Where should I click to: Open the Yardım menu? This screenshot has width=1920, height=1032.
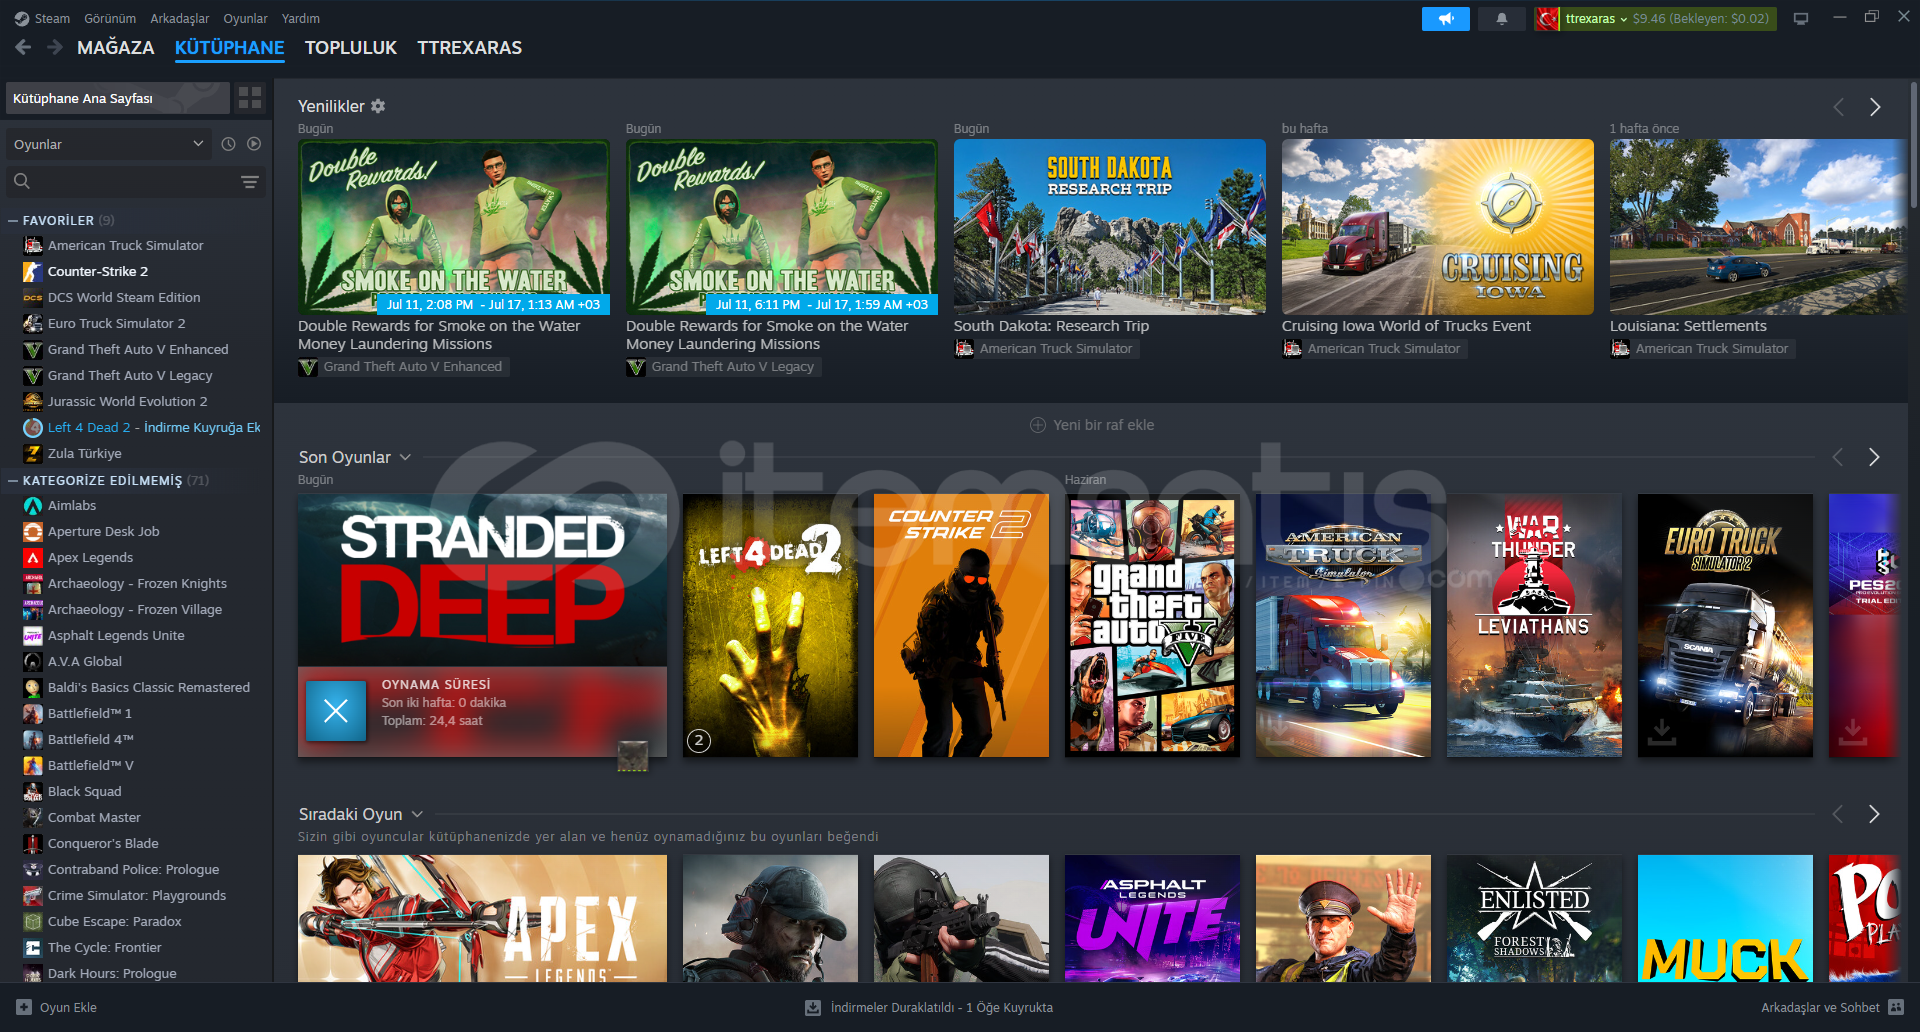click(x=301, y=18)
